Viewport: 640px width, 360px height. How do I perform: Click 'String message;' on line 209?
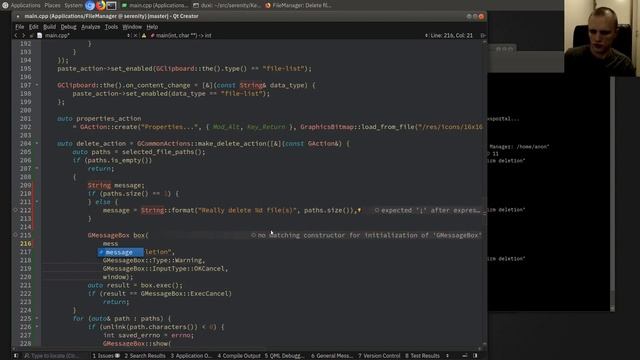point(116,185)
